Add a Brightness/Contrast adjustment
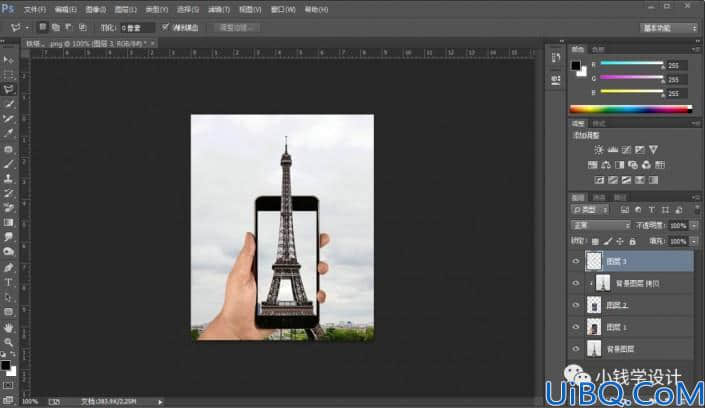The image size is (705, 408). 598,150
